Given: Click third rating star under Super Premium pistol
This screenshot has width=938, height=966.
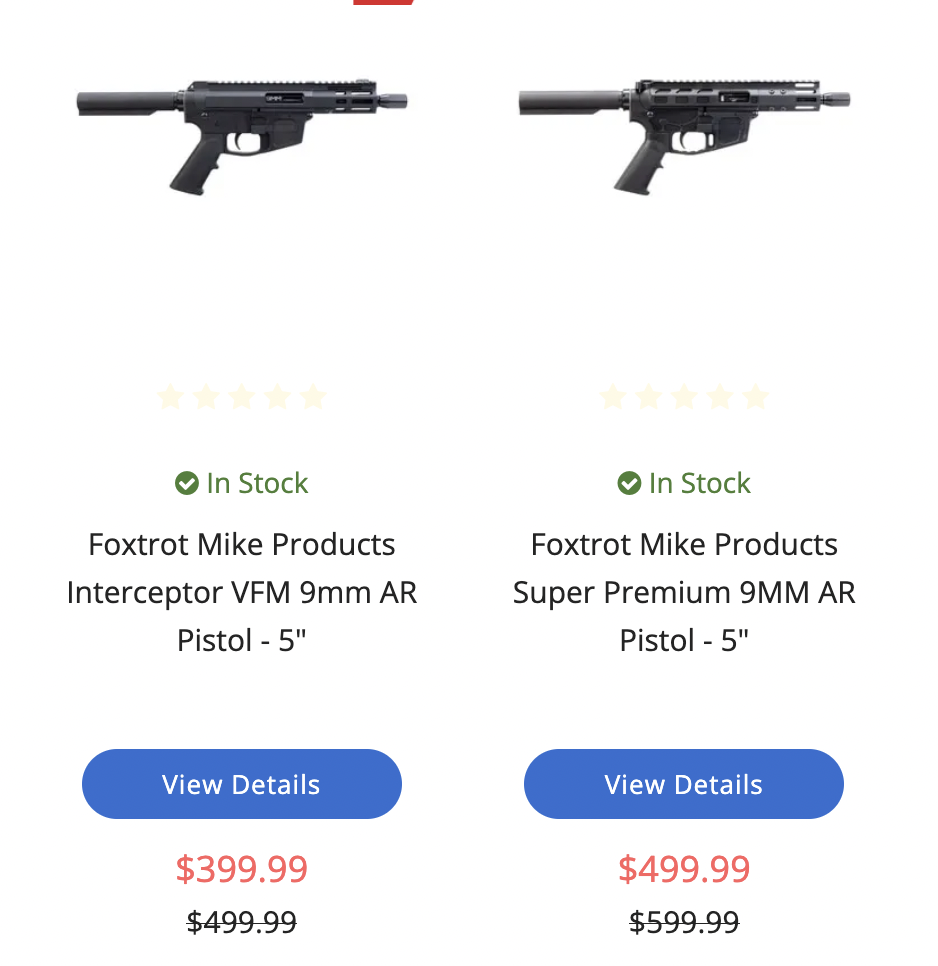Looking at the screenshot, I should coord(684,396).
